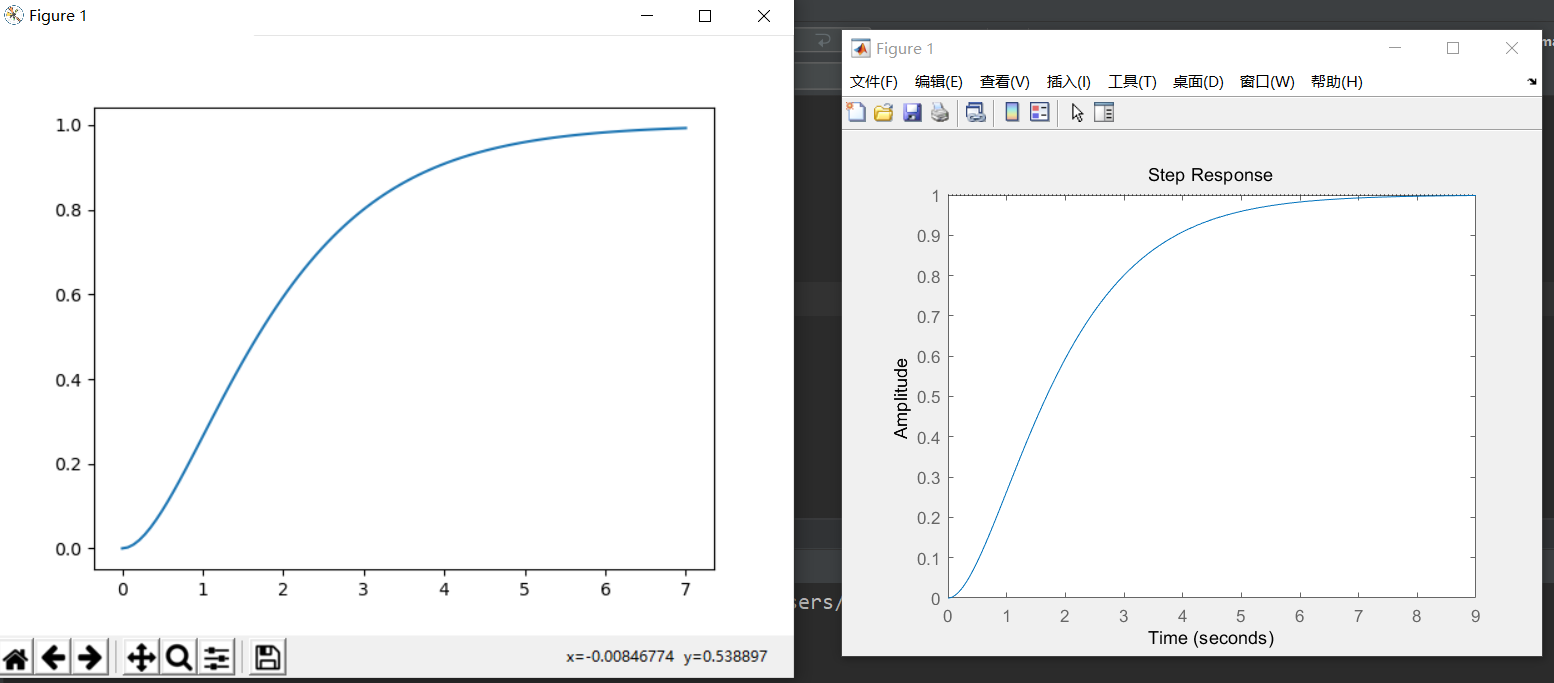The image size is (1554, 683).
Task: Link plot data in MATLAB
Action: point(975,112)
